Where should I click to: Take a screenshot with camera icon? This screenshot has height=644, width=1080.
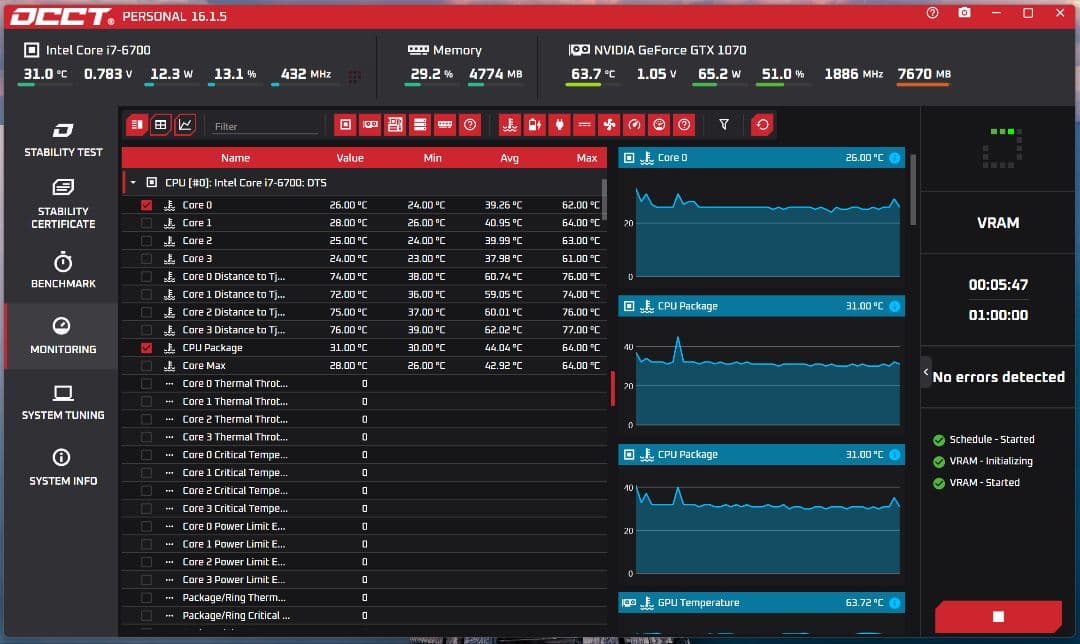coord(964,13)
